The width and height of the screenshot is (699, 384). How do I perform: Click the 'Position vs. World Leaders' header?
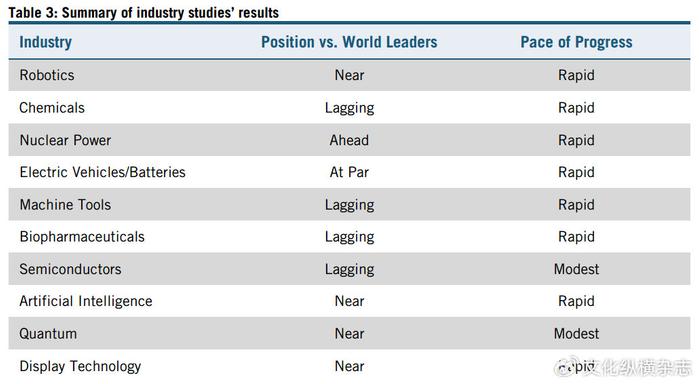349,42
